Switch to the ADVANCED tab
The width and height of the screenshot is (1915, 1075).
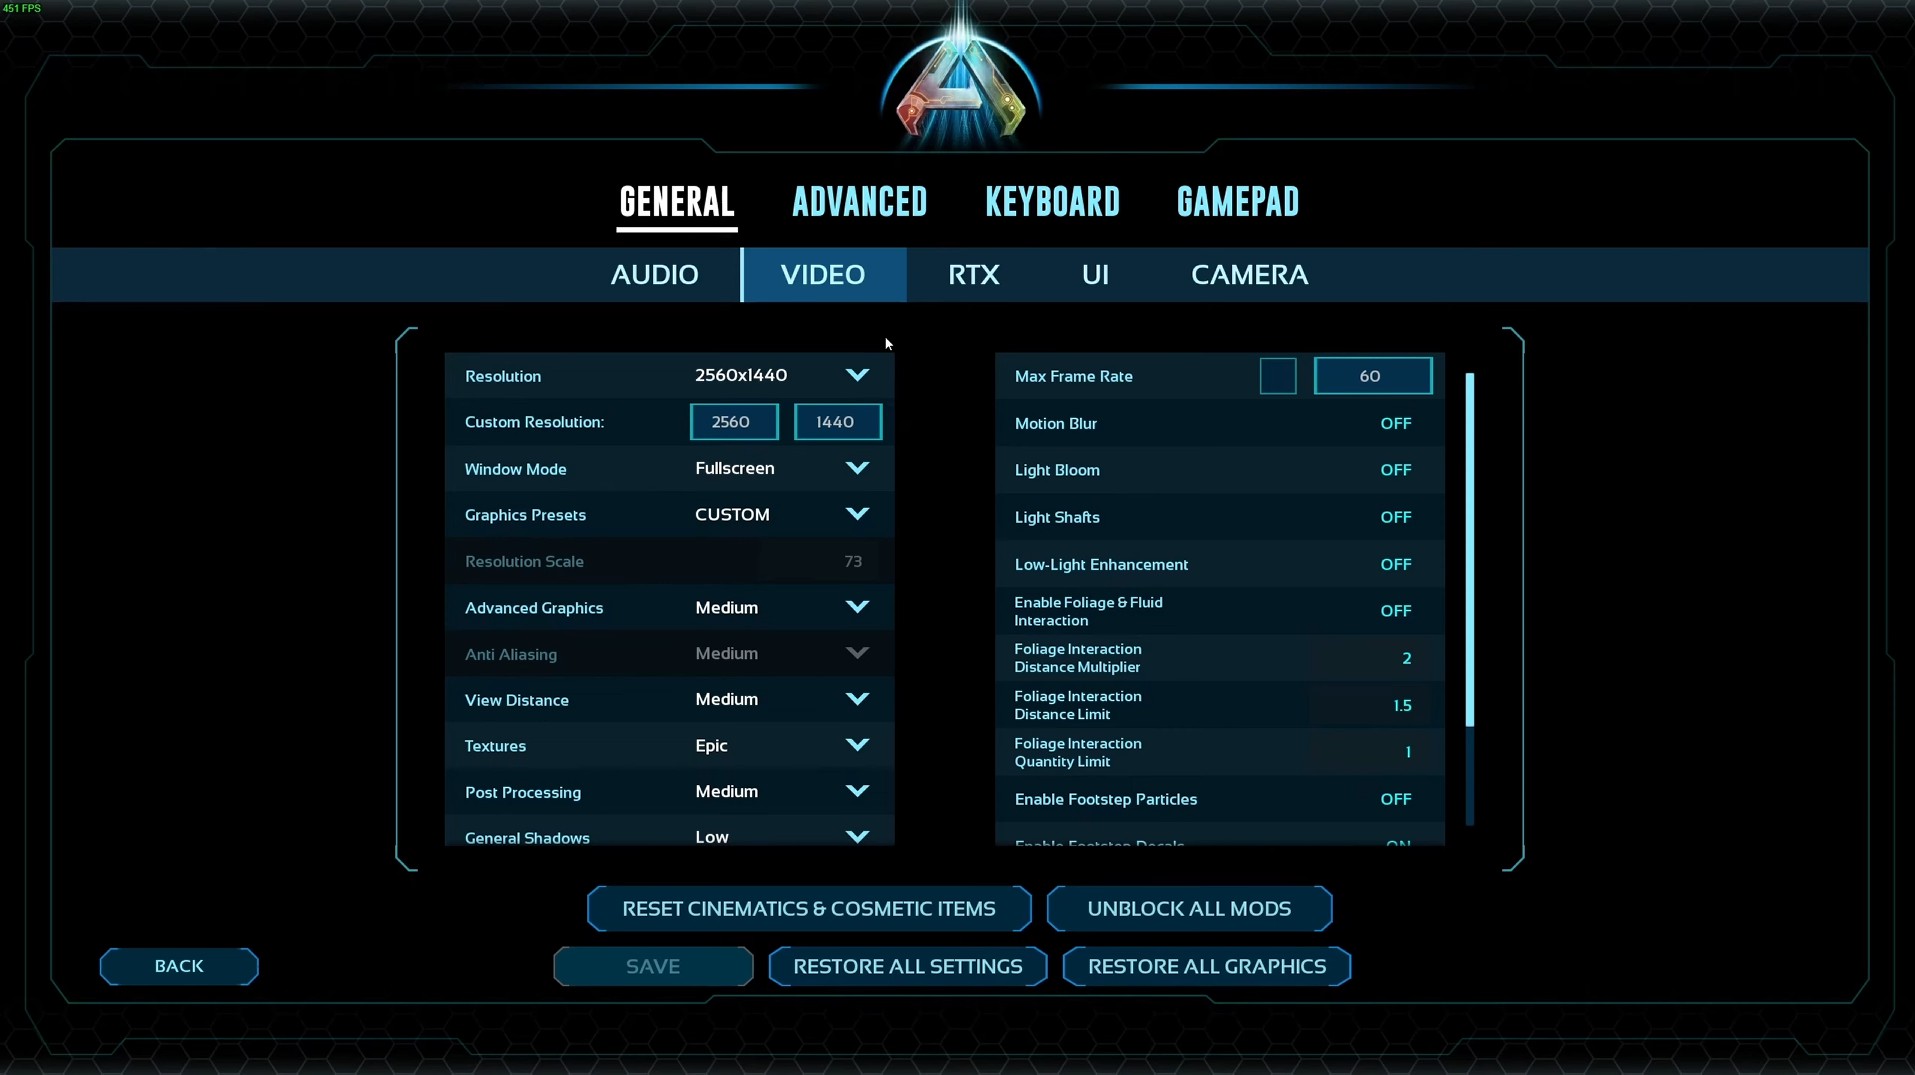(x=860, y=202)
